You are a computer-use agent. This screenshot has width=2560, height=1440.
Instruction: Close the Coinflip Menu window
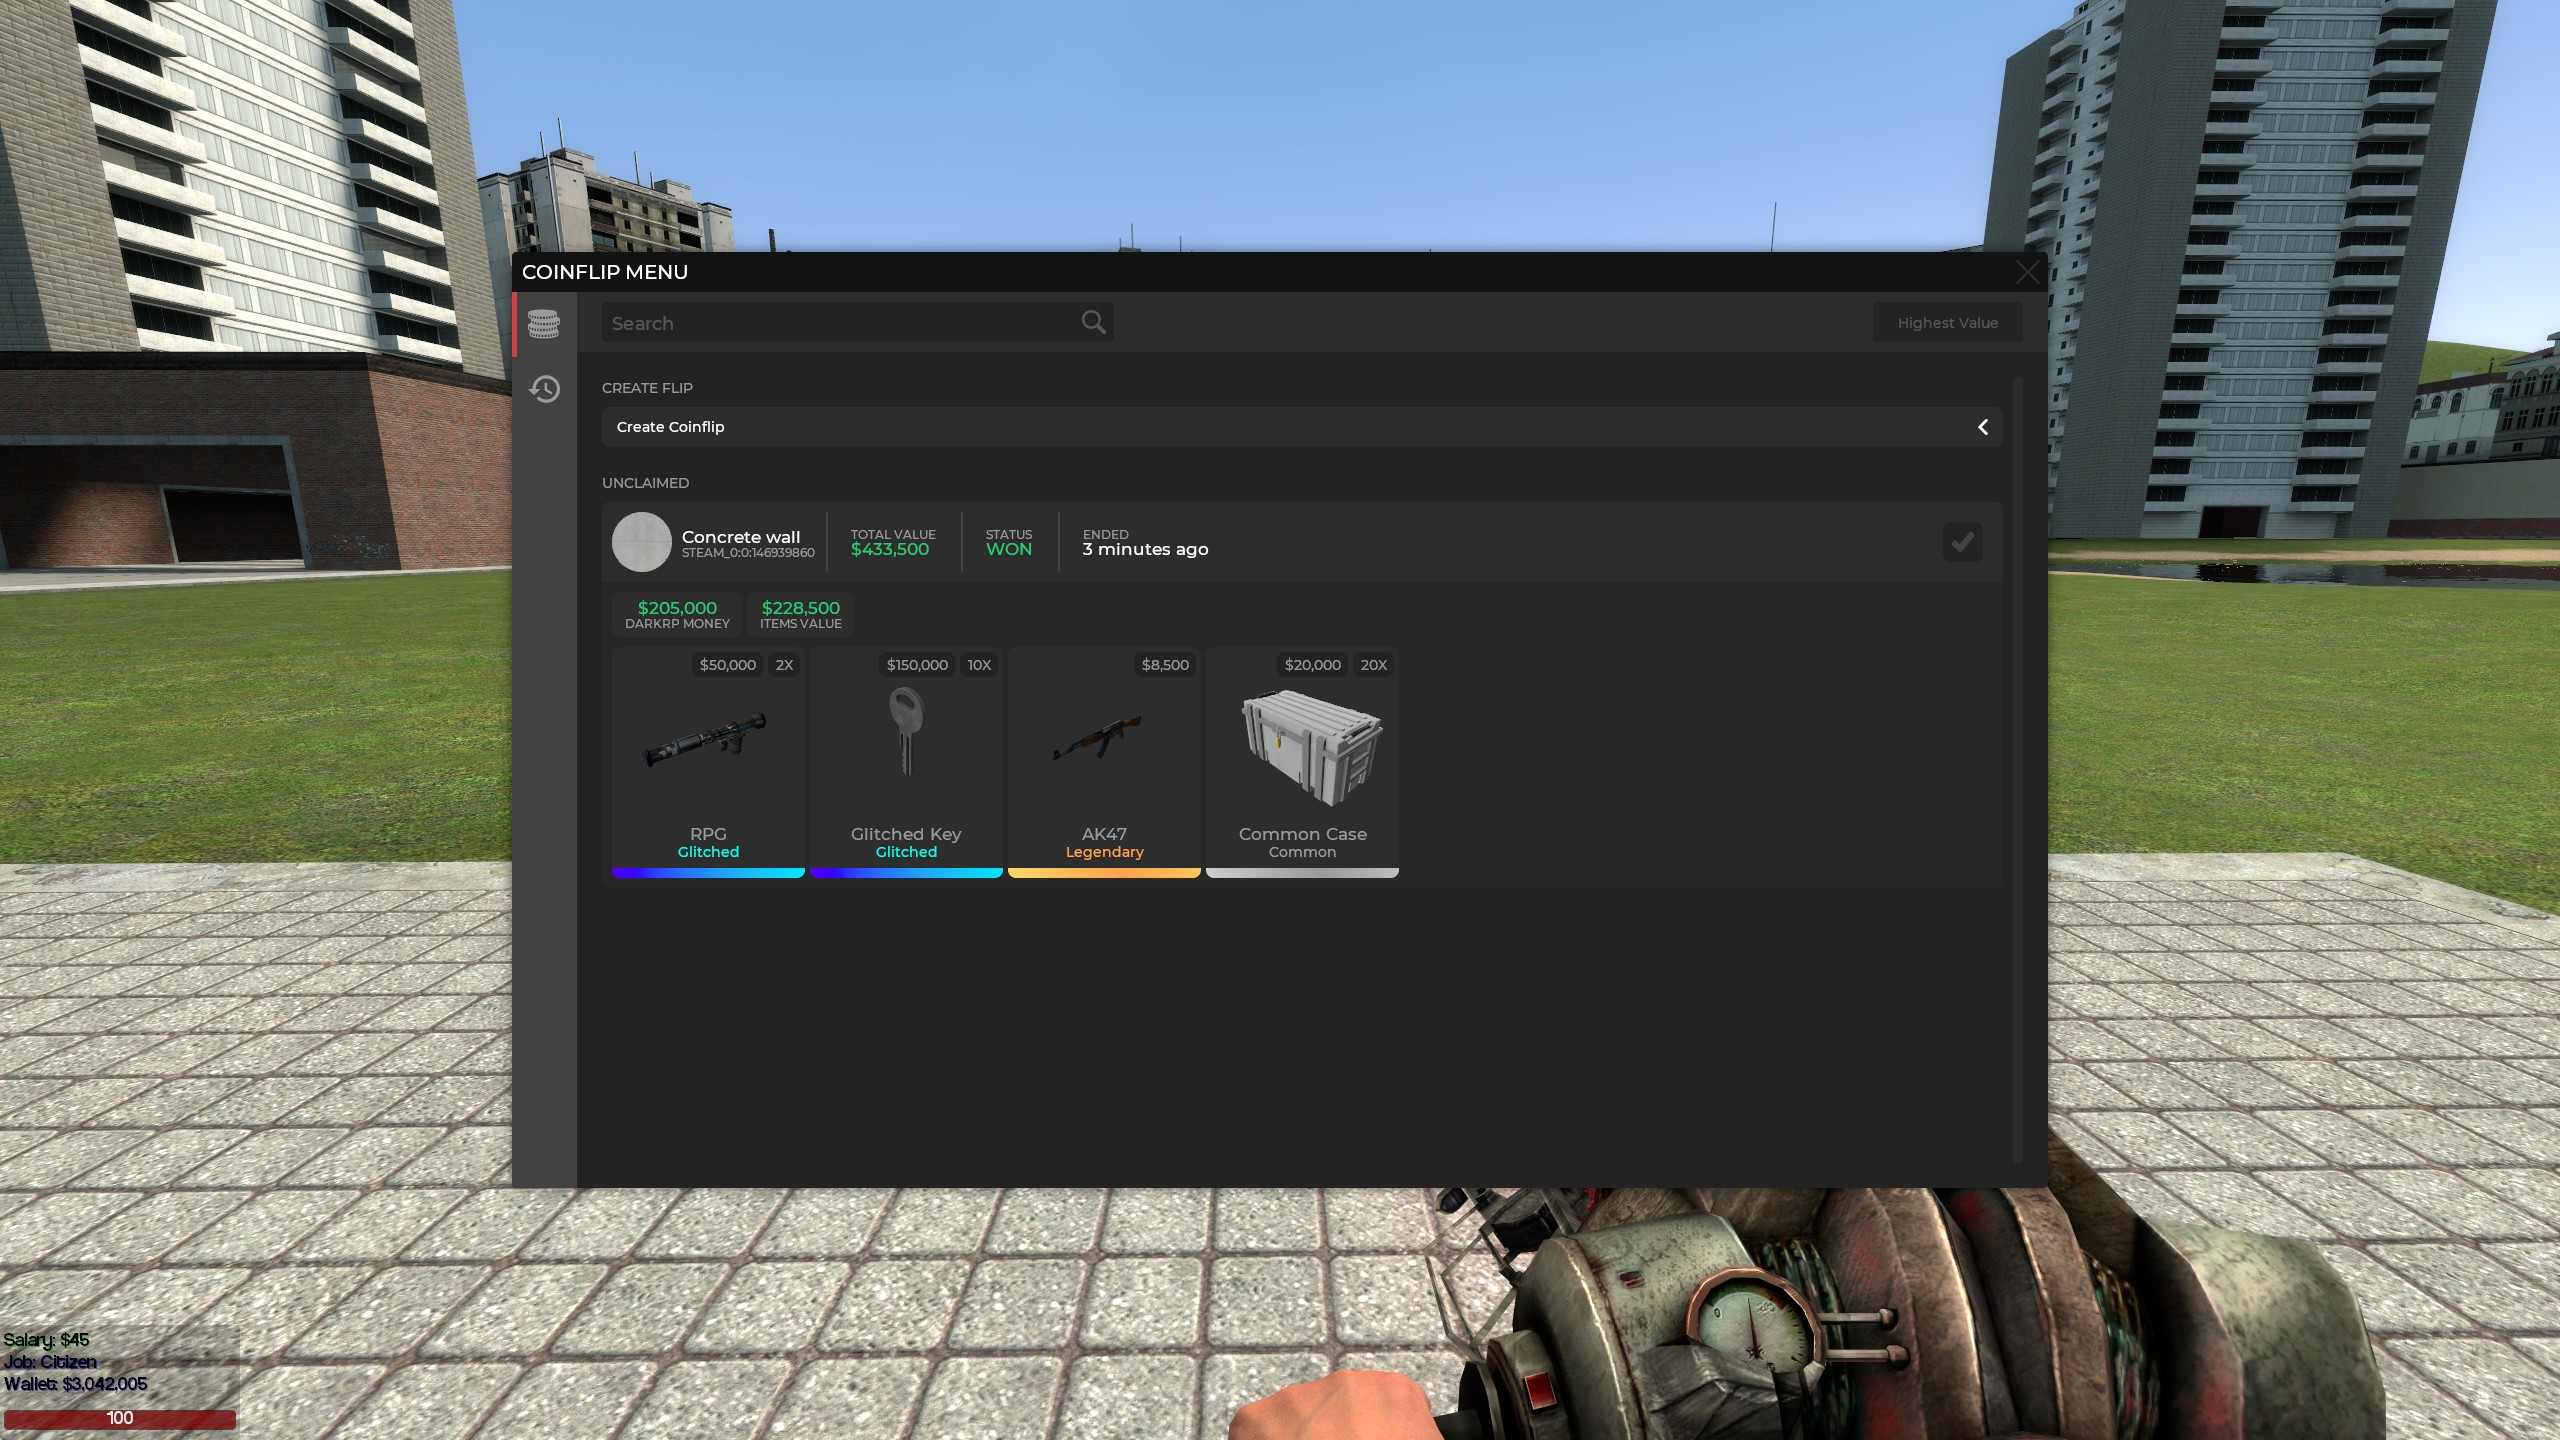click(2027, 272)
